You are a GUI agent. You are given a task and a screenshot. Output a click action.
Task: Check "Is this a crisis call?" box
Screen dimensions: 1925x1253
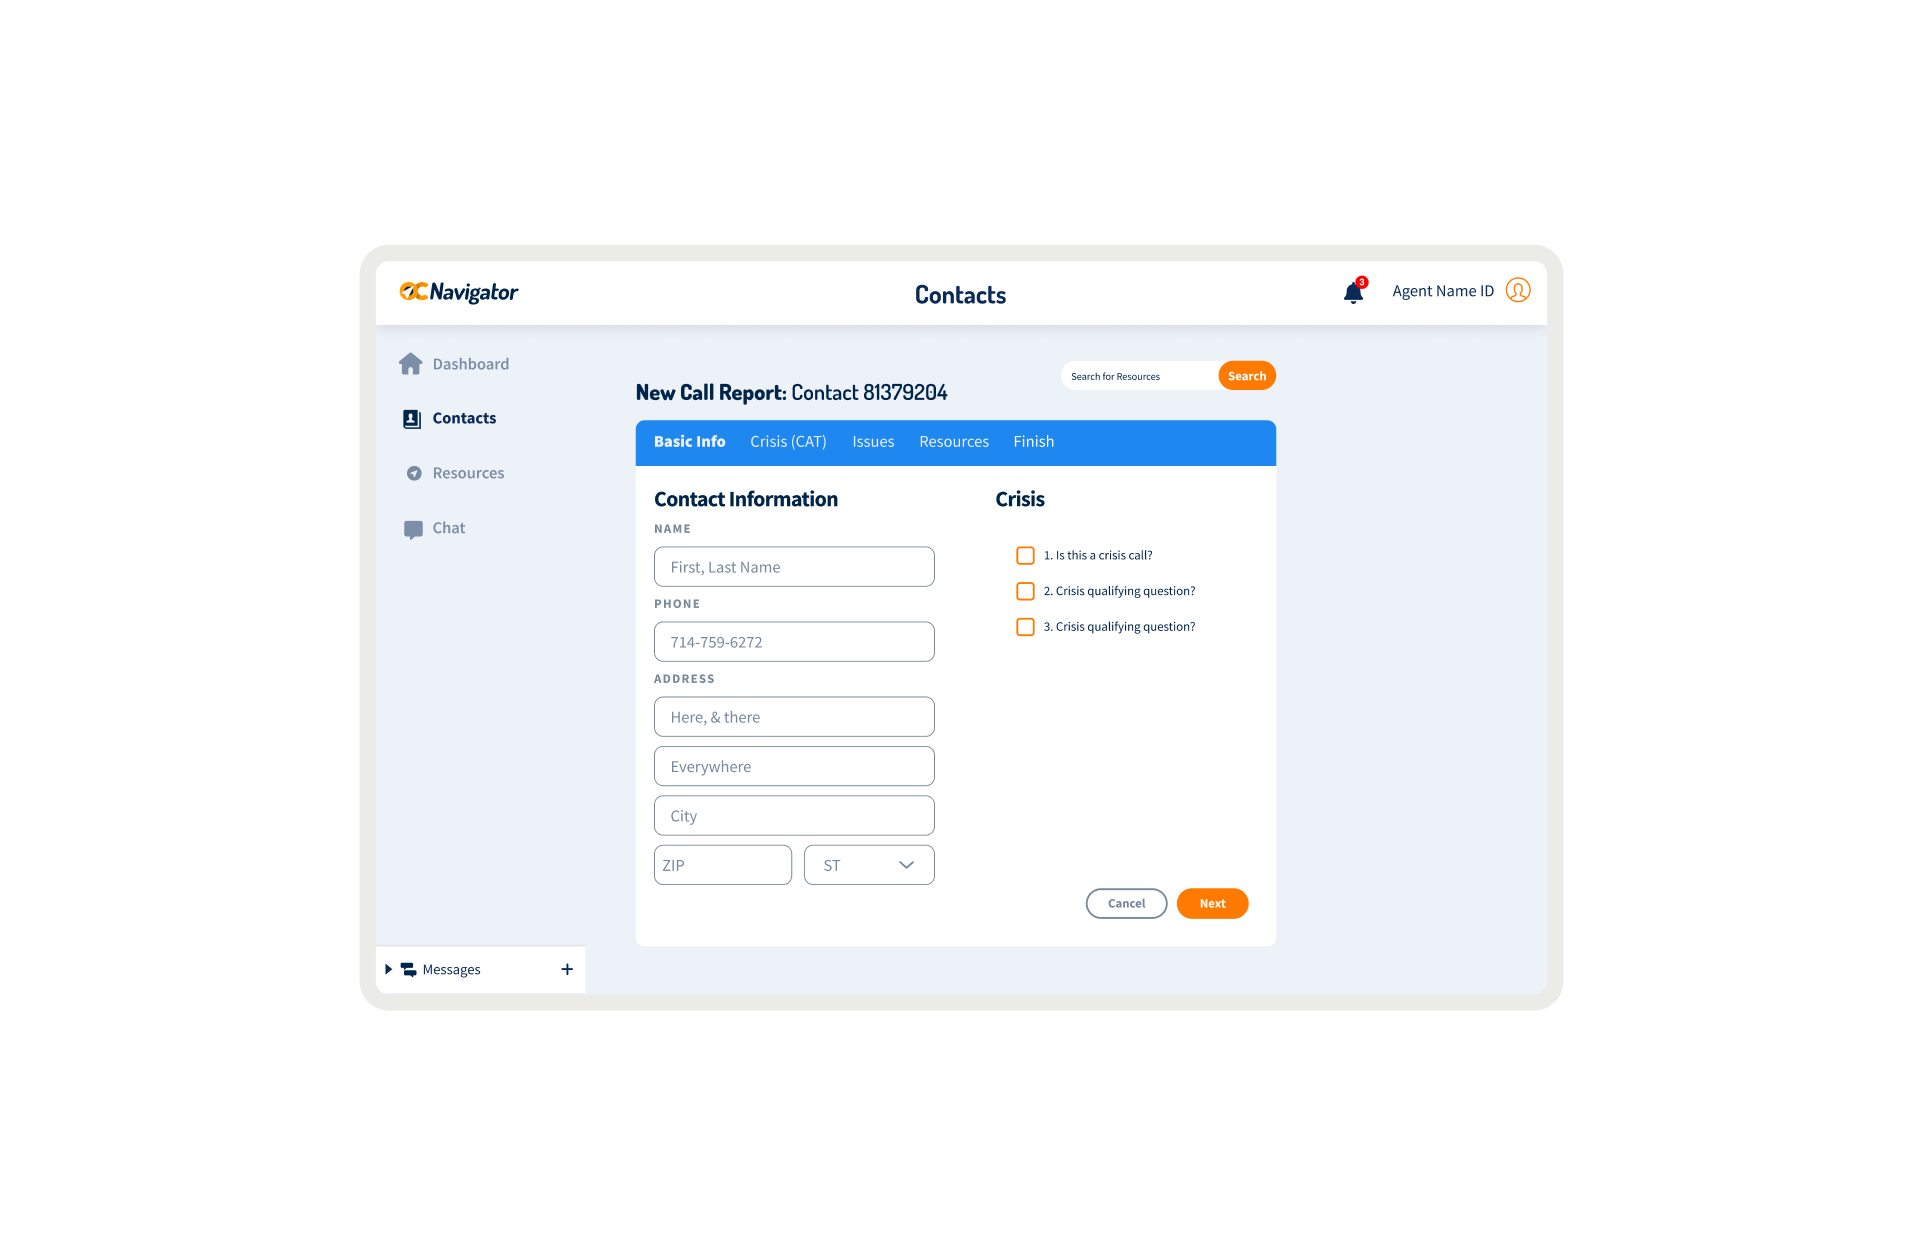click(1025, 555)
